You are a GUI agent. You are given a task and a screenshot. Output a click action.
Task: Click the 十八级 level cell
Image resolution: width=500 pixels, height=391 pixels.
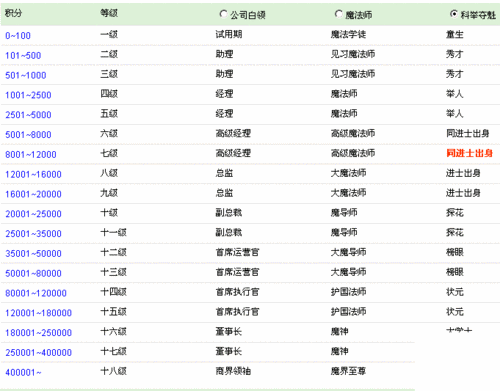113,371
